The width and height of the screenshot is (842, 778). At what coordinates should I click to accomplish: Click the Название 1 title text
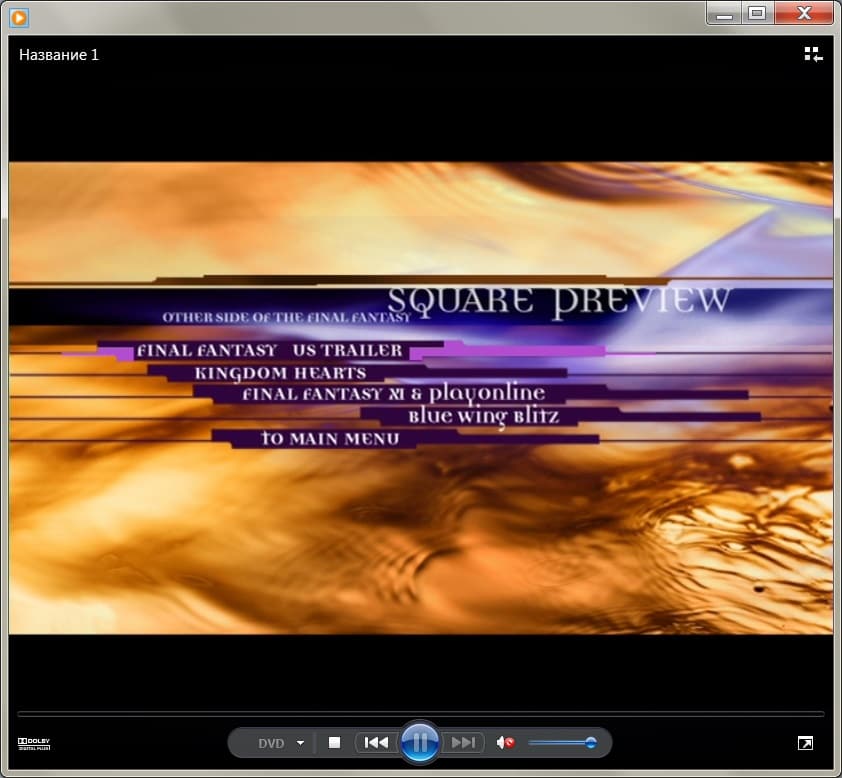[x=59, y=55]
